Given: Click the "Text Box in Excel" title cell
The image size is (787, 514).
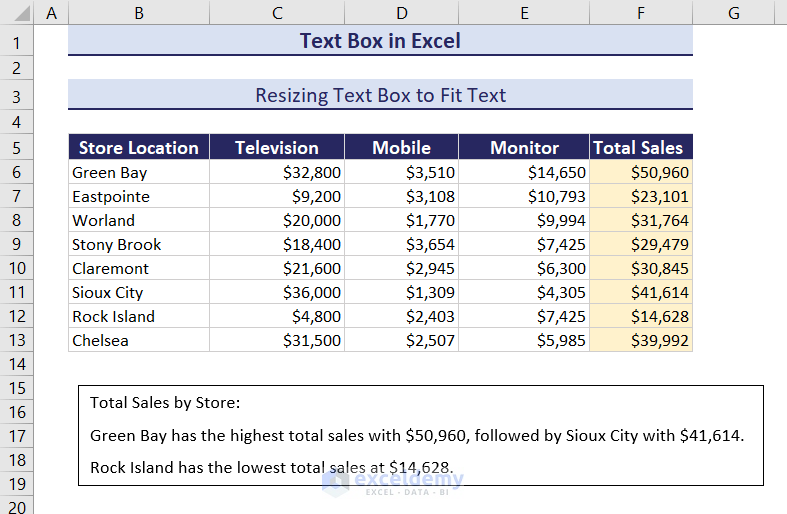Looking at the screenshot, I should pos(380,41).
